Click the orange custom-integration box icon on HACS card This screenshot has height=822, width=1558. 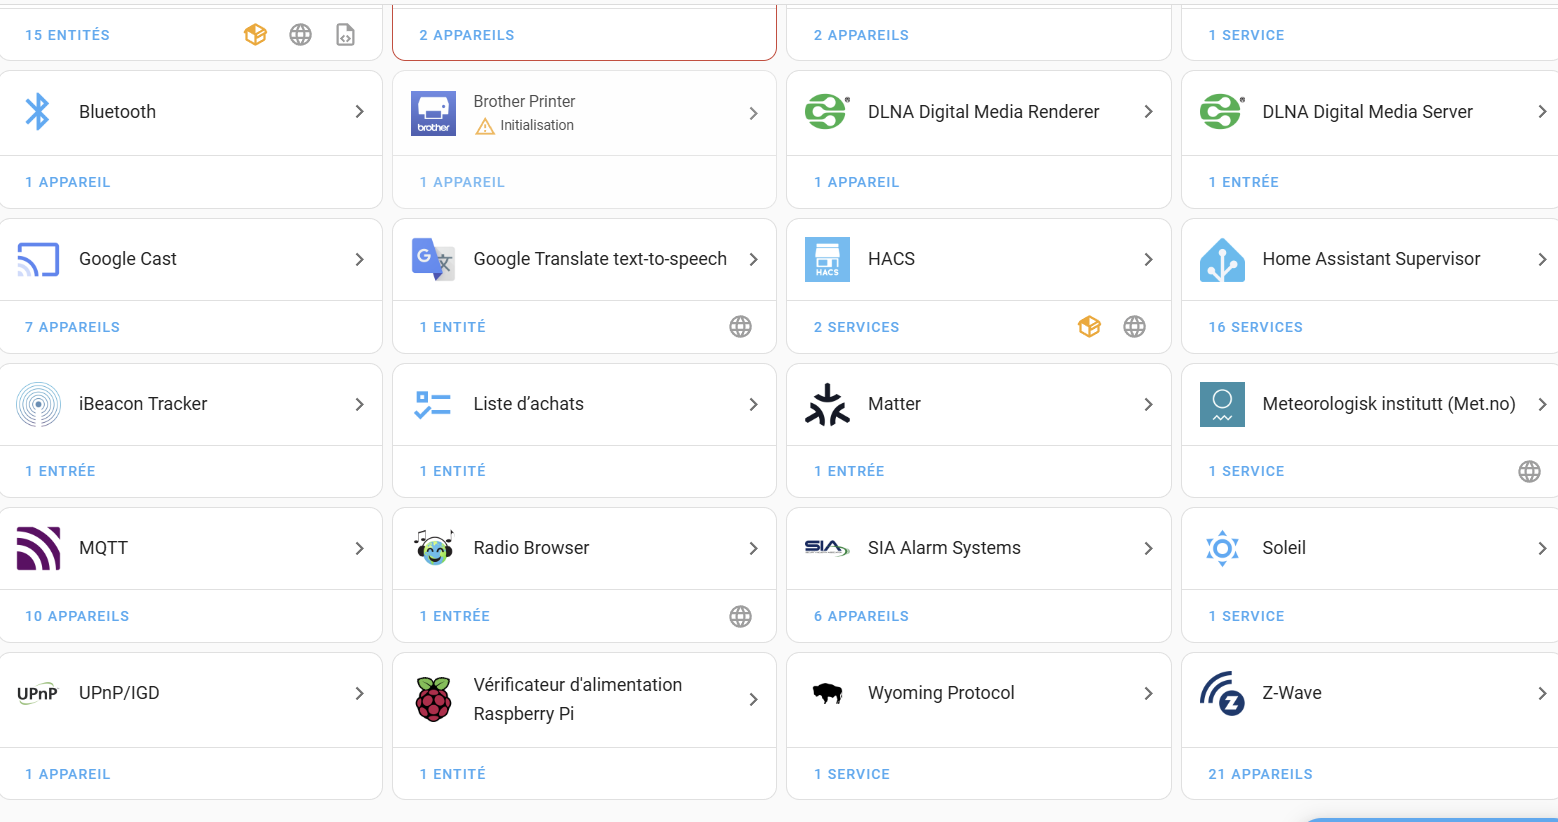1089,327
